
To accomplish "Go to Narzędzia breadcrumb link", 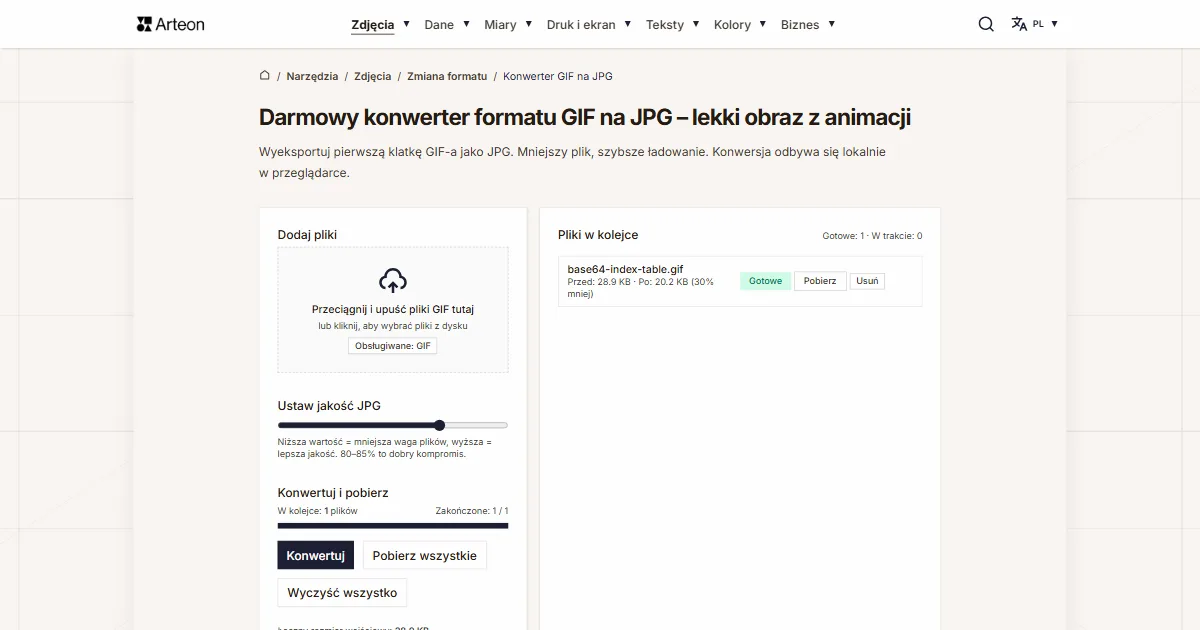I will tap(312, 76).
